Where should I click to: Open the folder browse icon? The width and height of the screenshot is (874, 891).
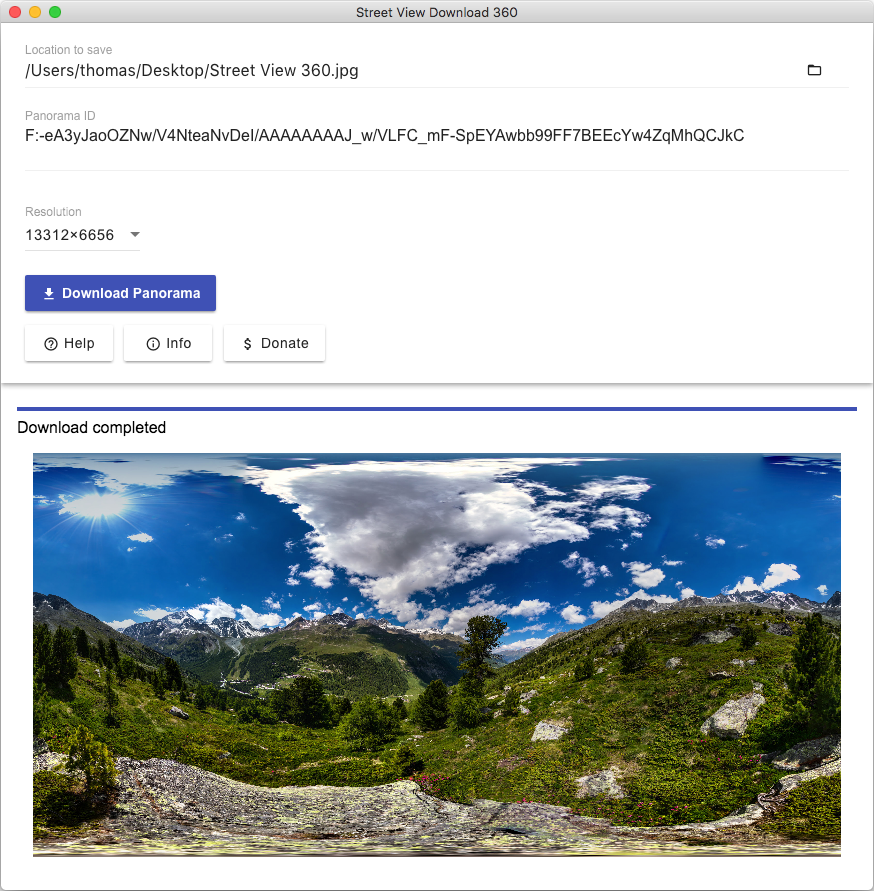coord(814,70)
